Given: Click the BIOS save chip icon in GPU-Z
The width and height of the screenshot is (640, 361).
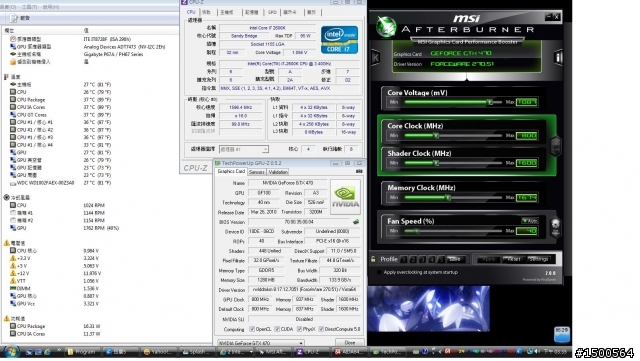Looking at the screenshot, I should click(356, 222).
